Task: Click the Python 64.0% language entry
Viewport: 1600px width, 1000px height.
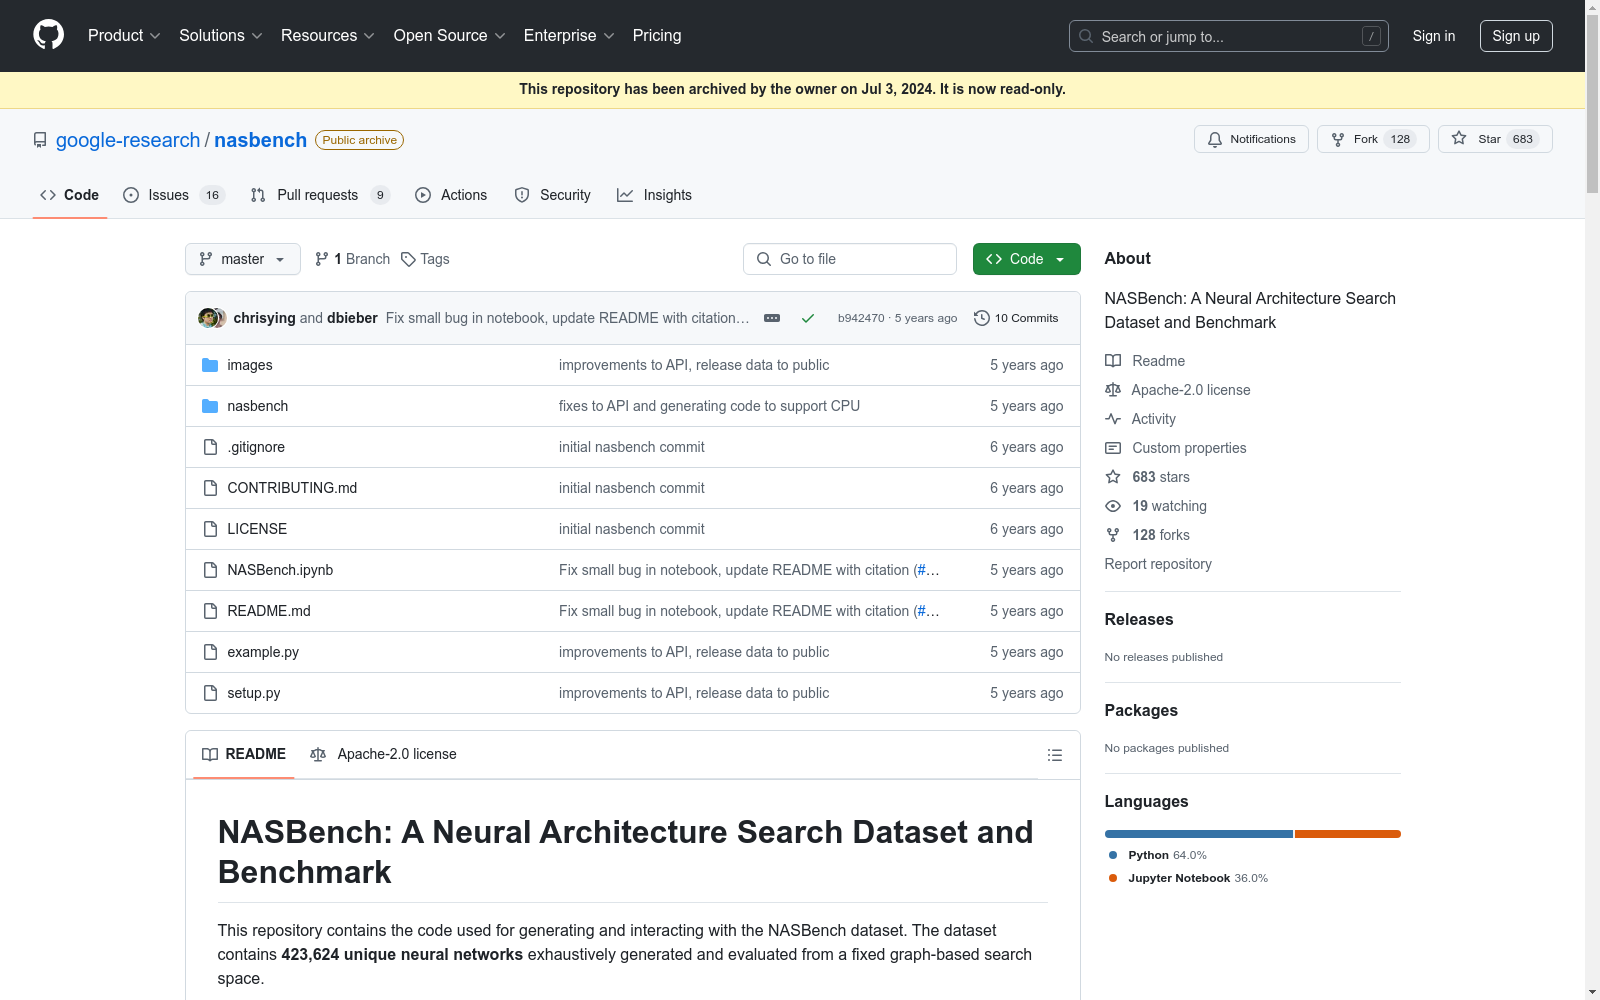Action: click(1158, 855)
